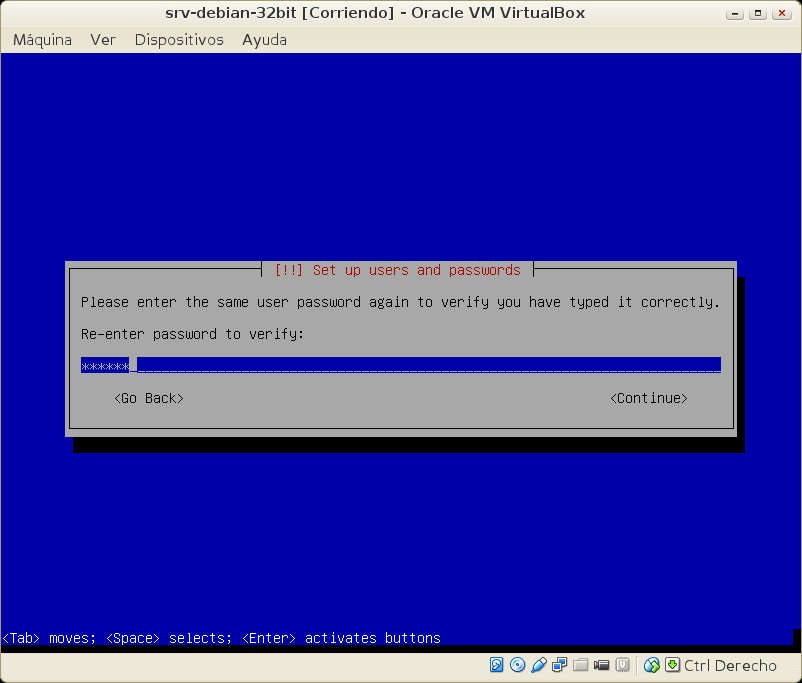Close the srv-debian-32bit VM window
Screen dimensions: 802x683
point(782,13)
